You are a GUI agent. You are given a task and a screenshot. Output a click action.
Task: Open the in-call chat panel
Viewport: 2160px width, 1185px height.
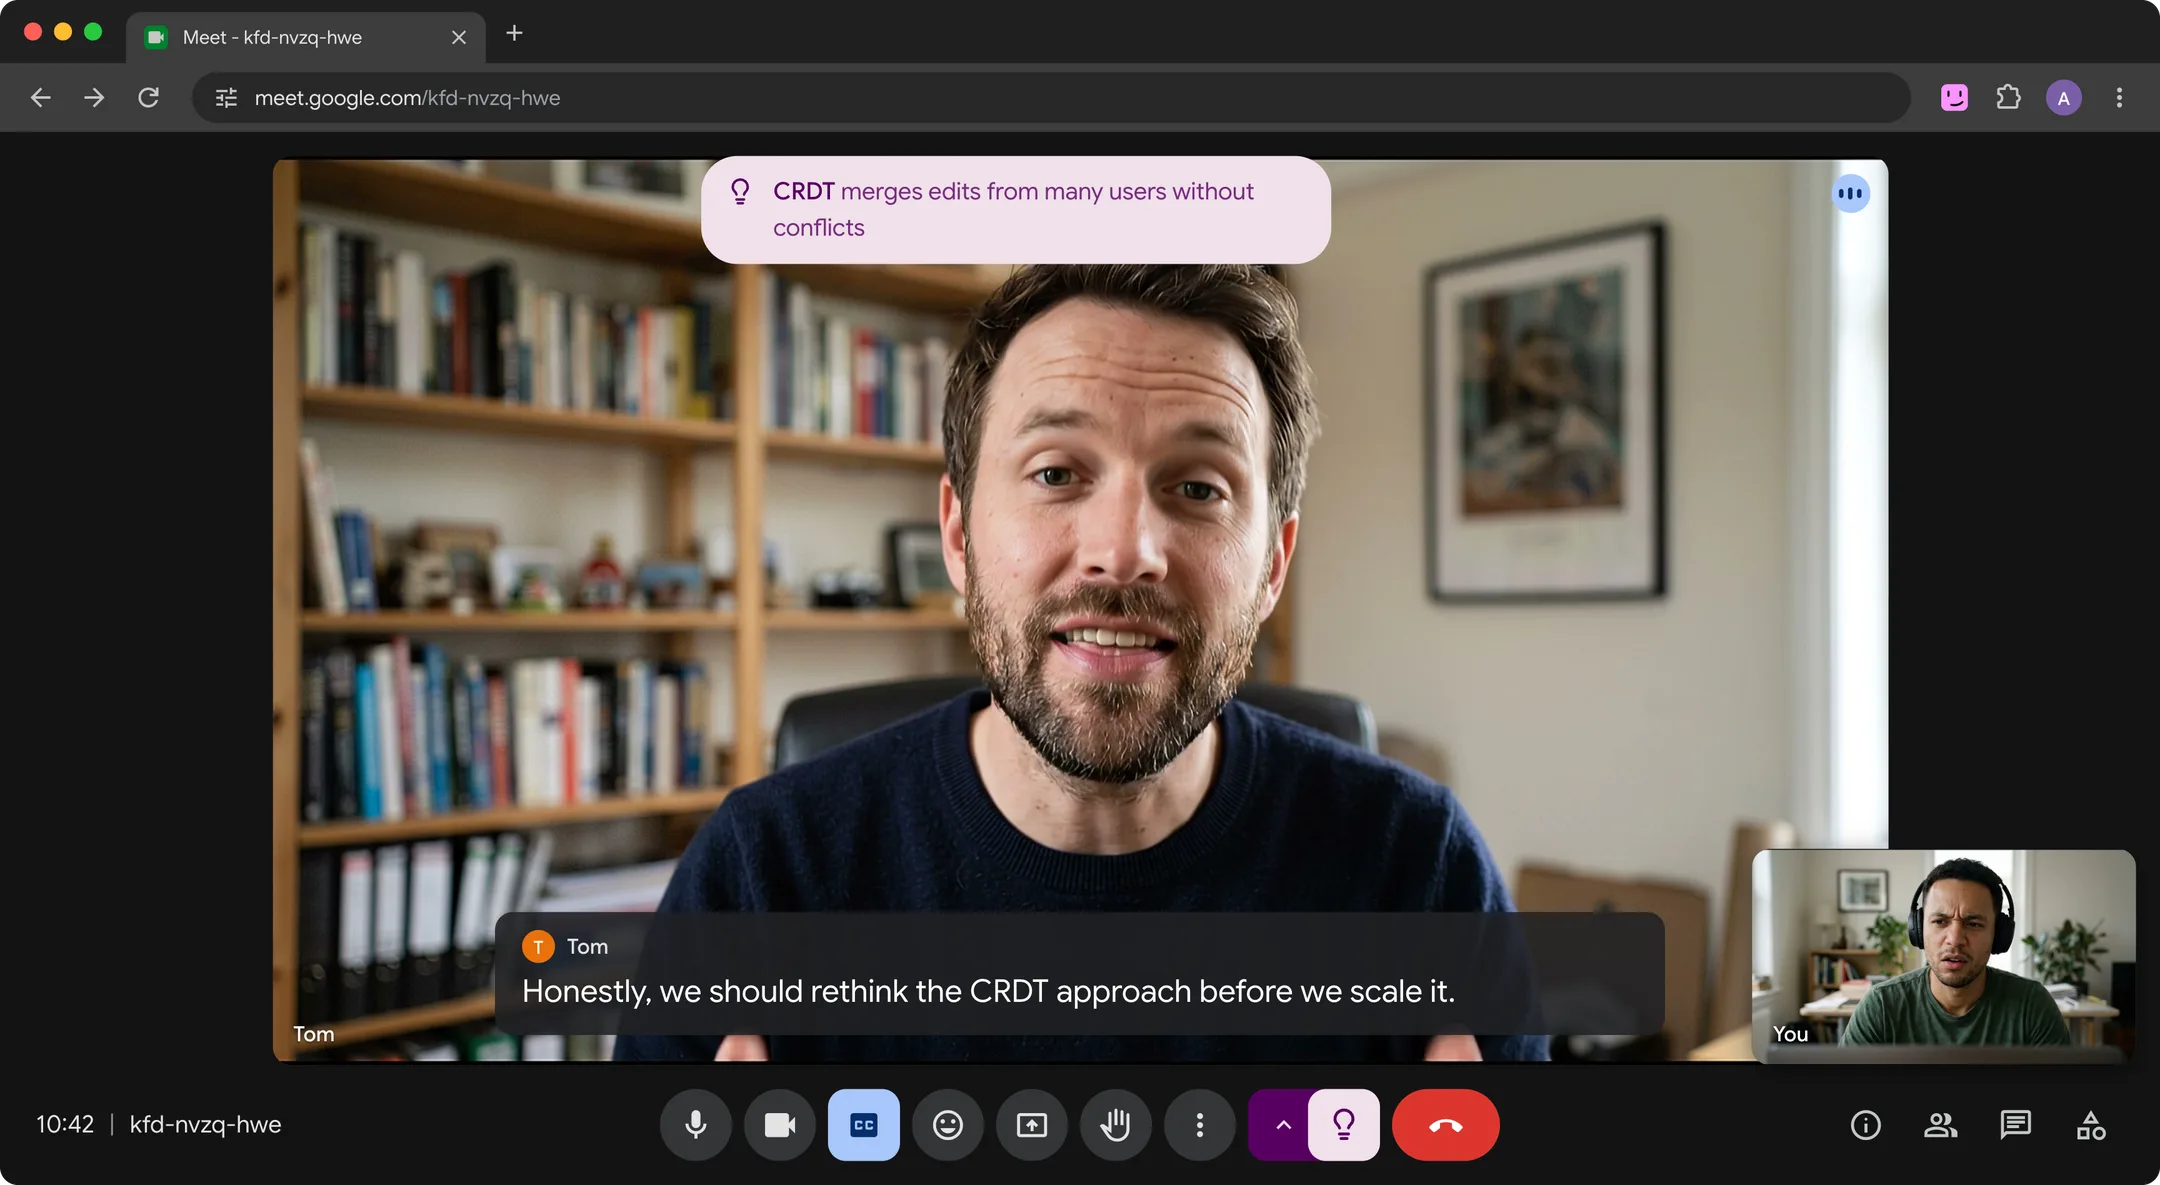[x=2016, y=1125]
